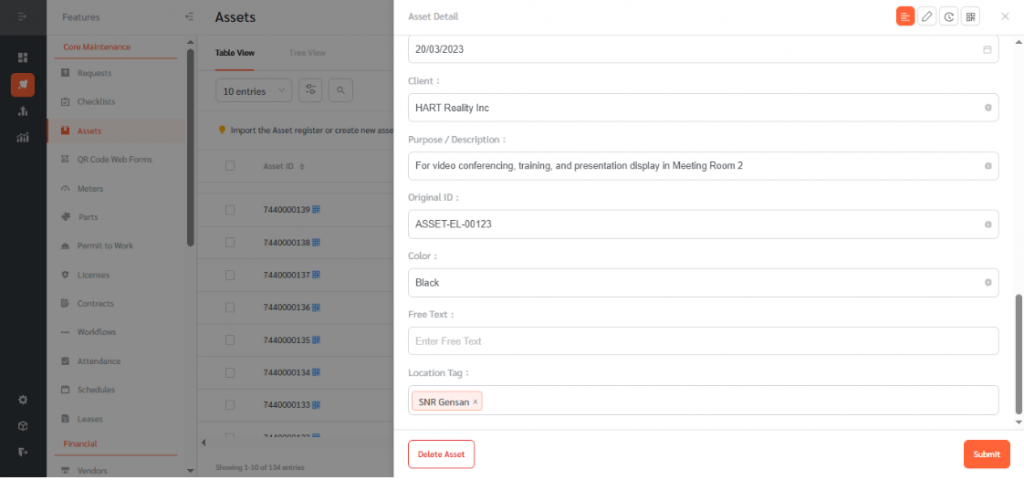1024x480 pixels.
Task: Click the edit pencil icon in Asset Detail
Action: click(926, 17)
